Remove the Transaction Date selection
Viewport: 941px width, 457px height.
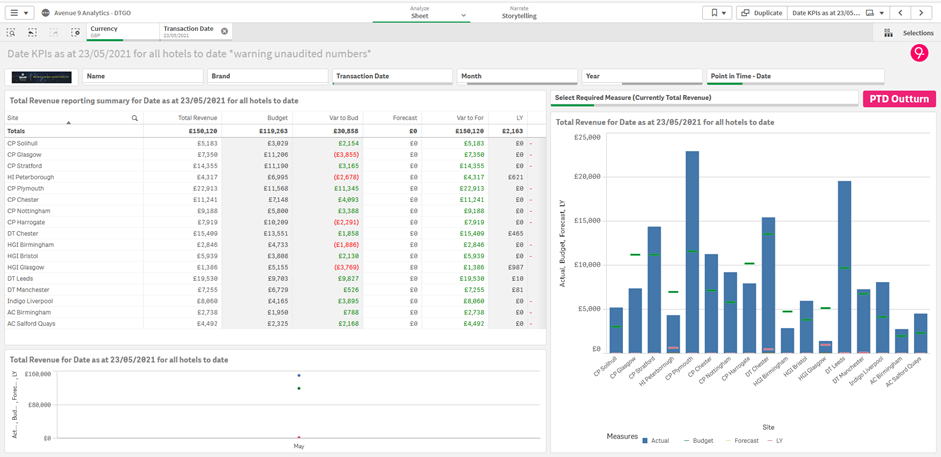coord(224,31)
